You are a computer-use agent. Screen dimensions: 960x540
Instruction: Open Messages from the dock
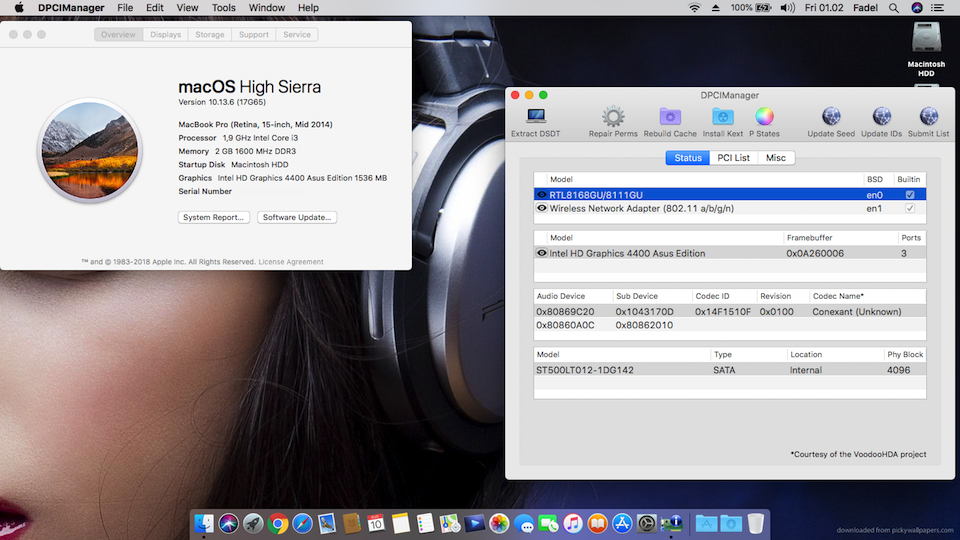click(x=523, y=523)
